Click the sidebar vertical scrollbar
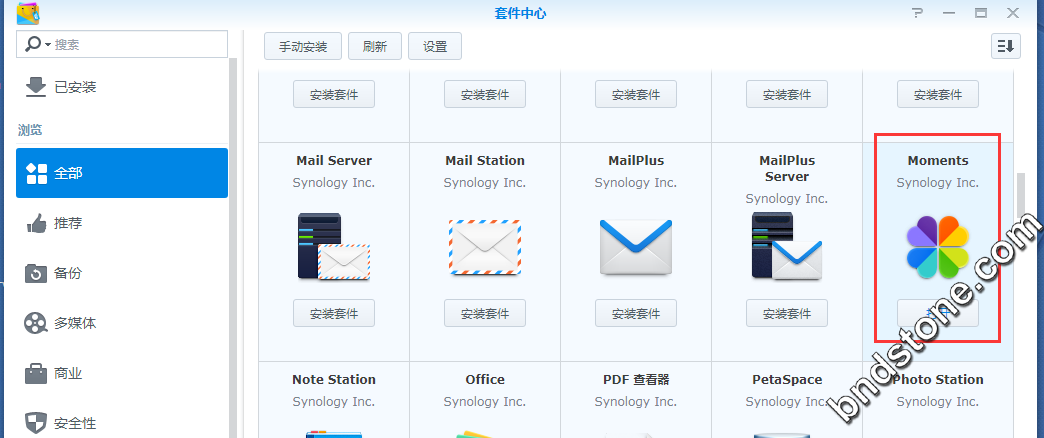1044x438 pixels. 233,246
